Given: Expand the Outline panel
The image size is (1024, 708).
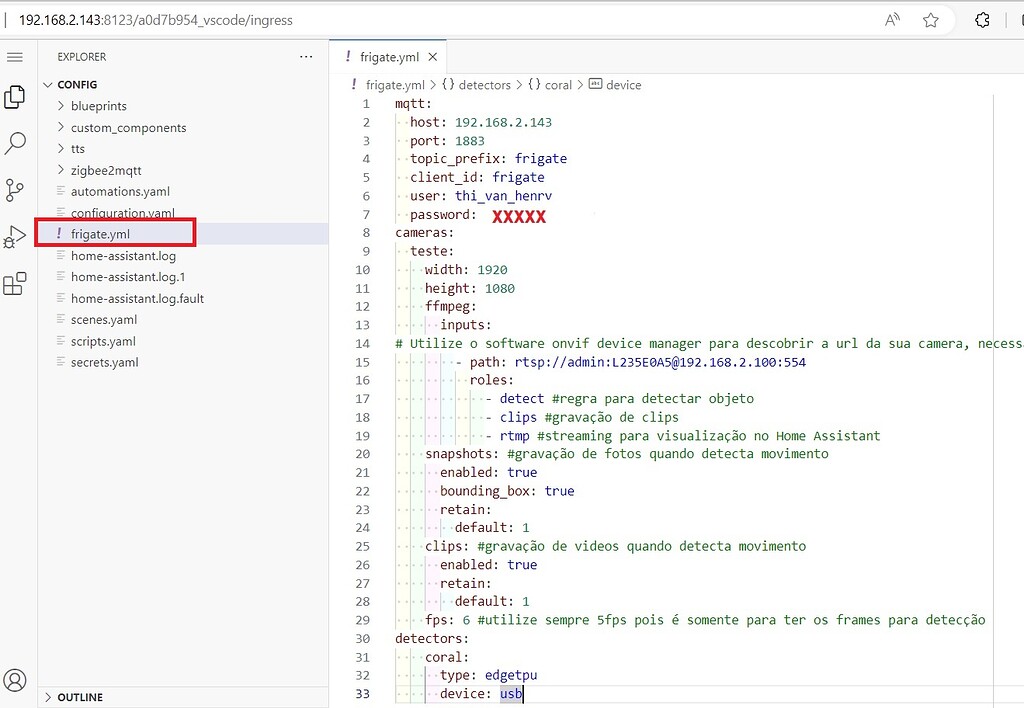Looking at the screenshot, I should pyautogui.click(x=80, y=697).
